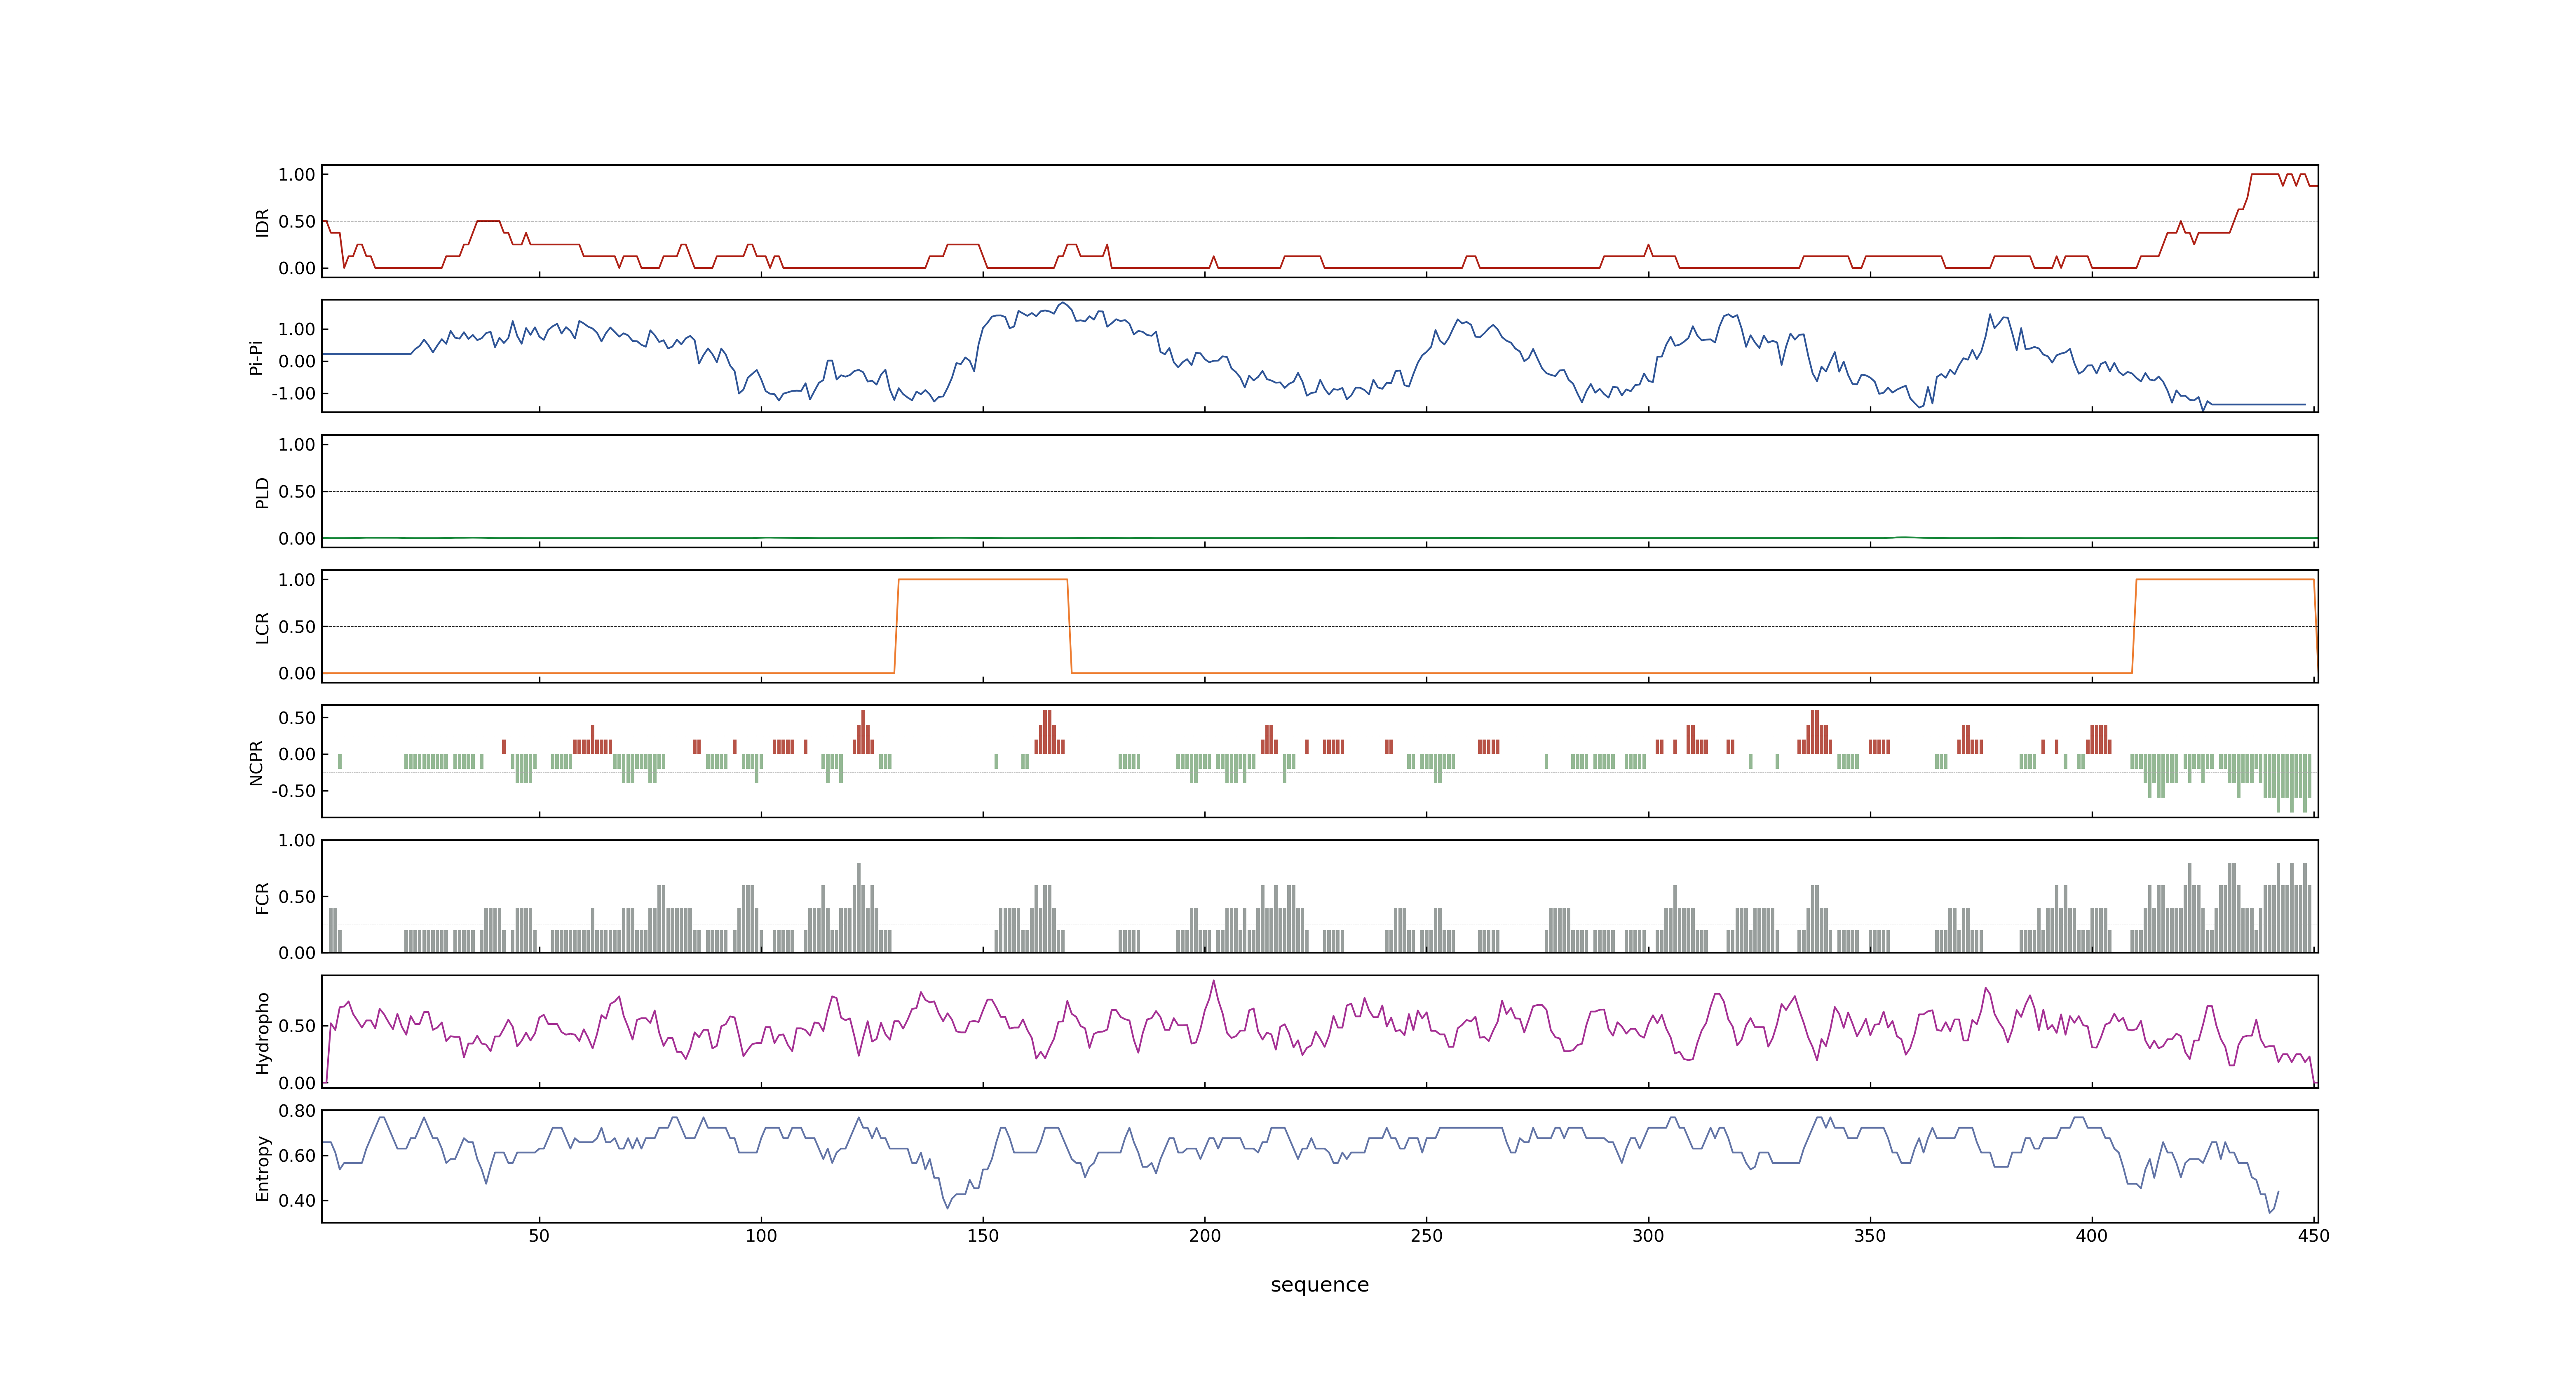Click x-axis tick label 450
Screen dimensions: 2576x1374
click(x=2314, y=1236)
